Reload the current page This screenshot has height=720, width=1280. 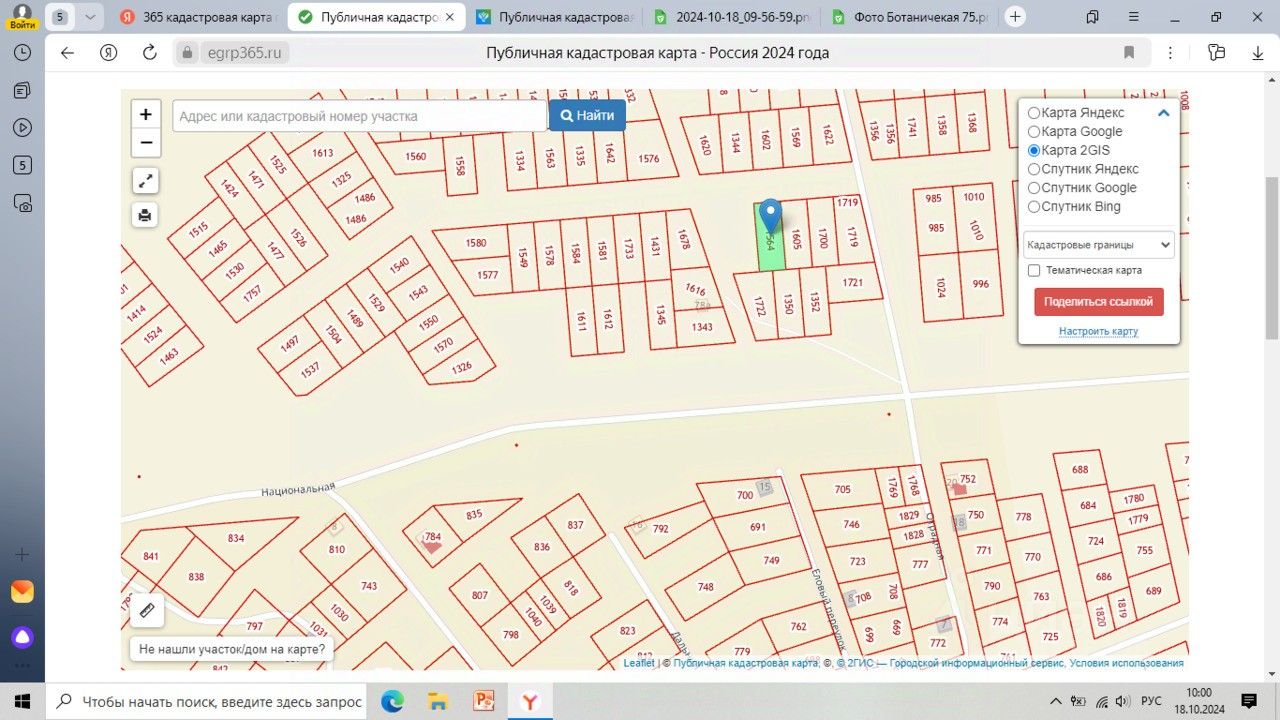click(150, 53)
